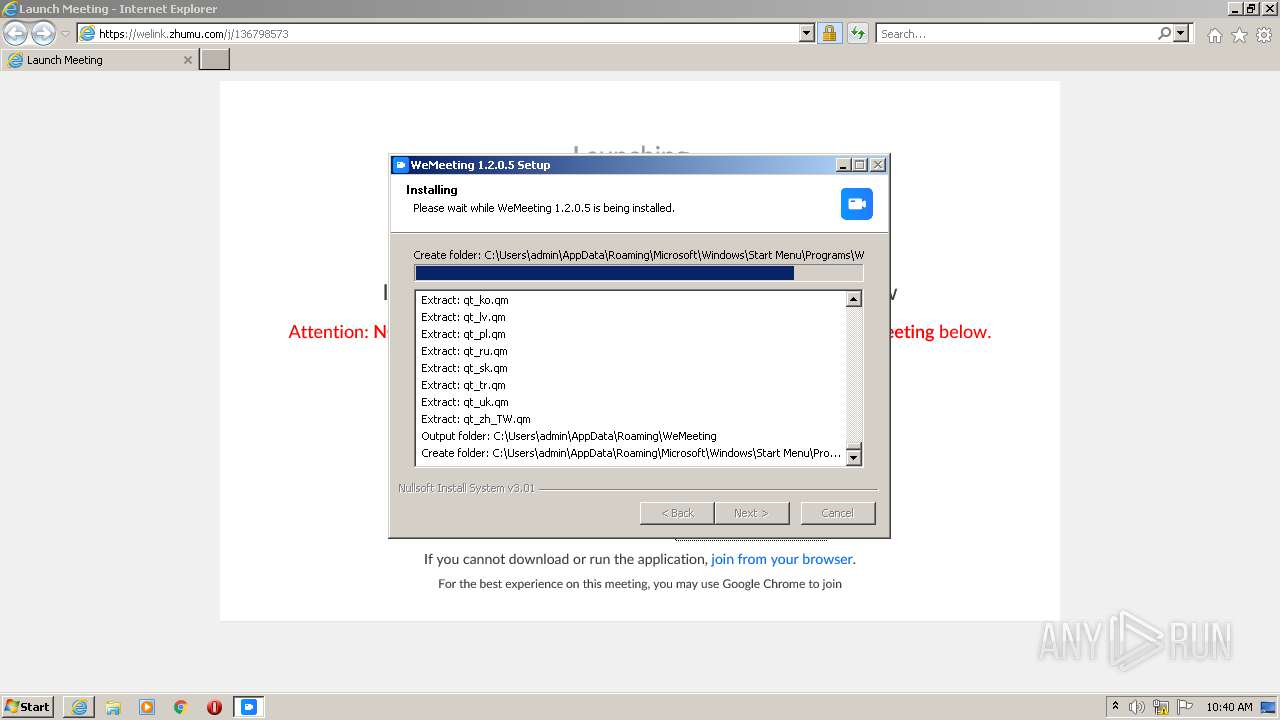Open the search provider dropdown arrow
The width and height of the screenshot is (1280, 720).
tap(1181, 33)
